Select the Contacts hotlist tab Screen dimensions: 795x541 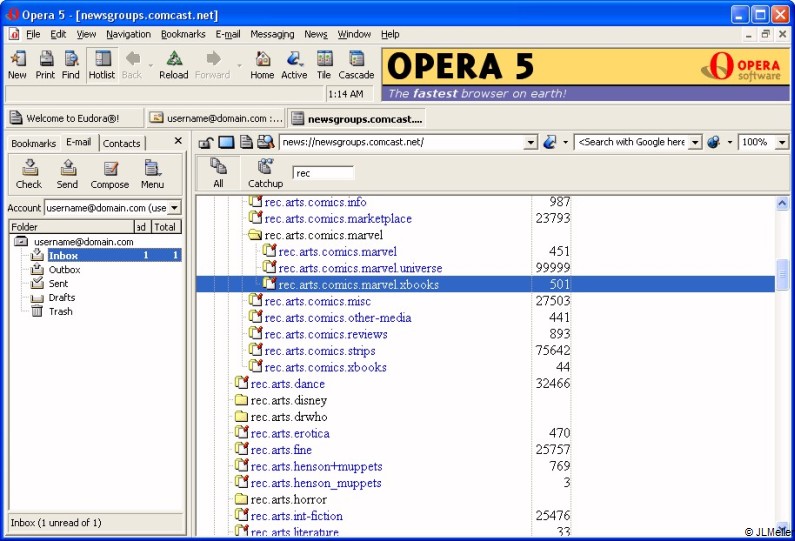(121, 143)
